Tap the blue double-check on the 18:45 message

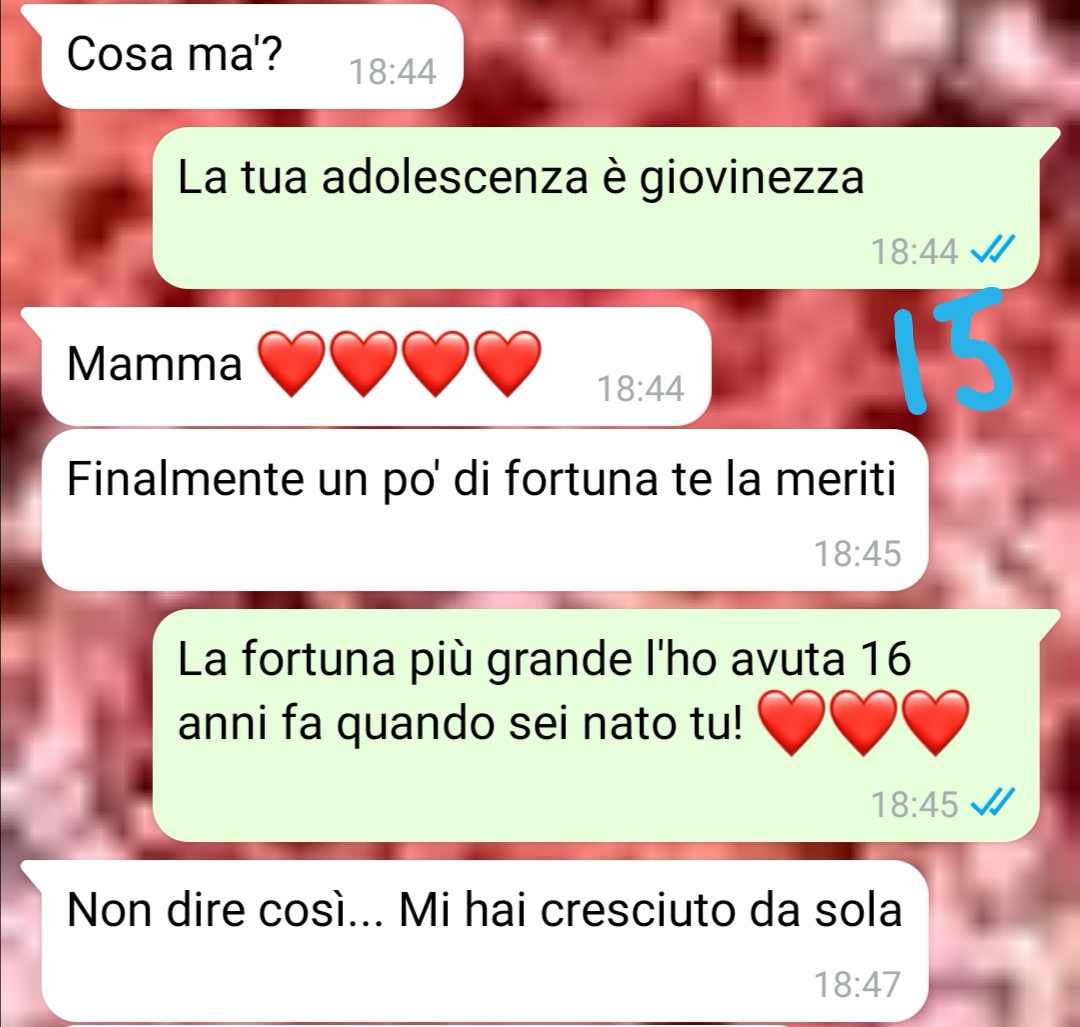click(992, 803)
